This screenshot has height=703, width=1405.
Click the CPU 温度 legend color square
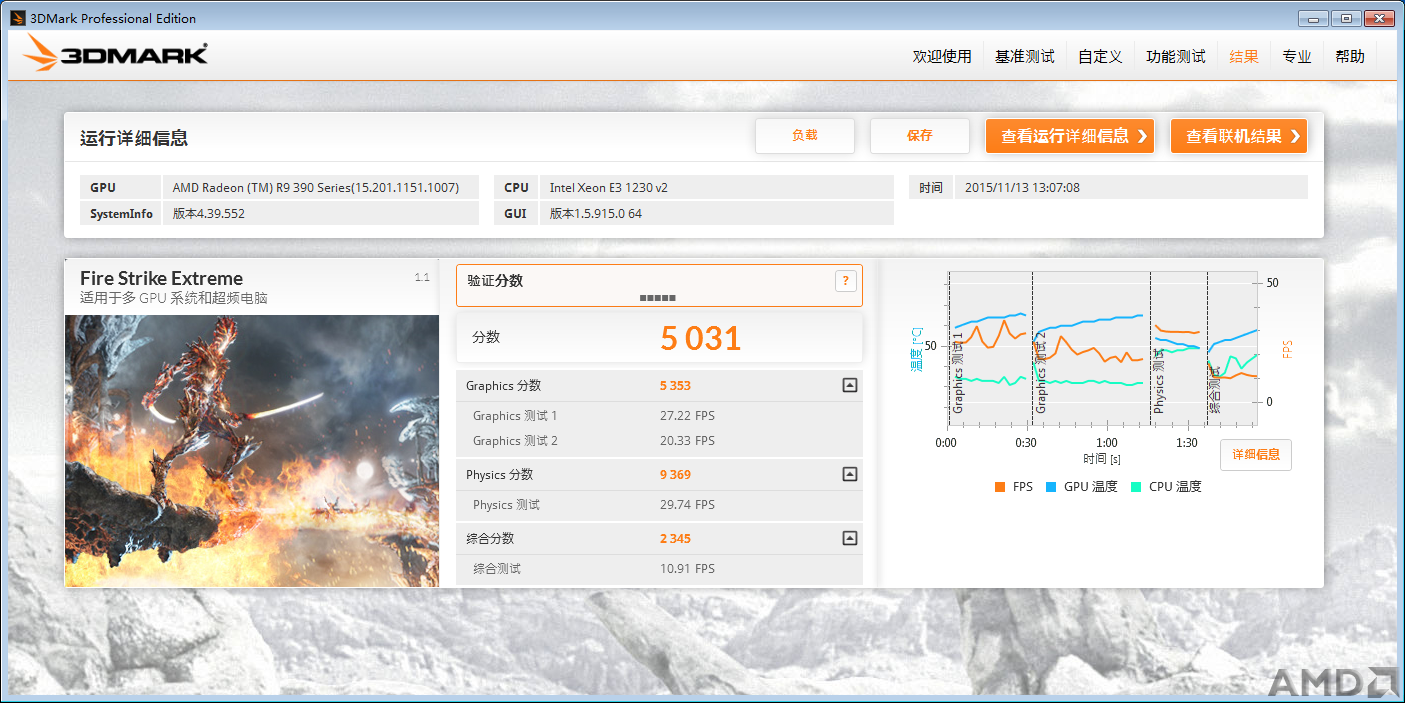coord(1136,487)
